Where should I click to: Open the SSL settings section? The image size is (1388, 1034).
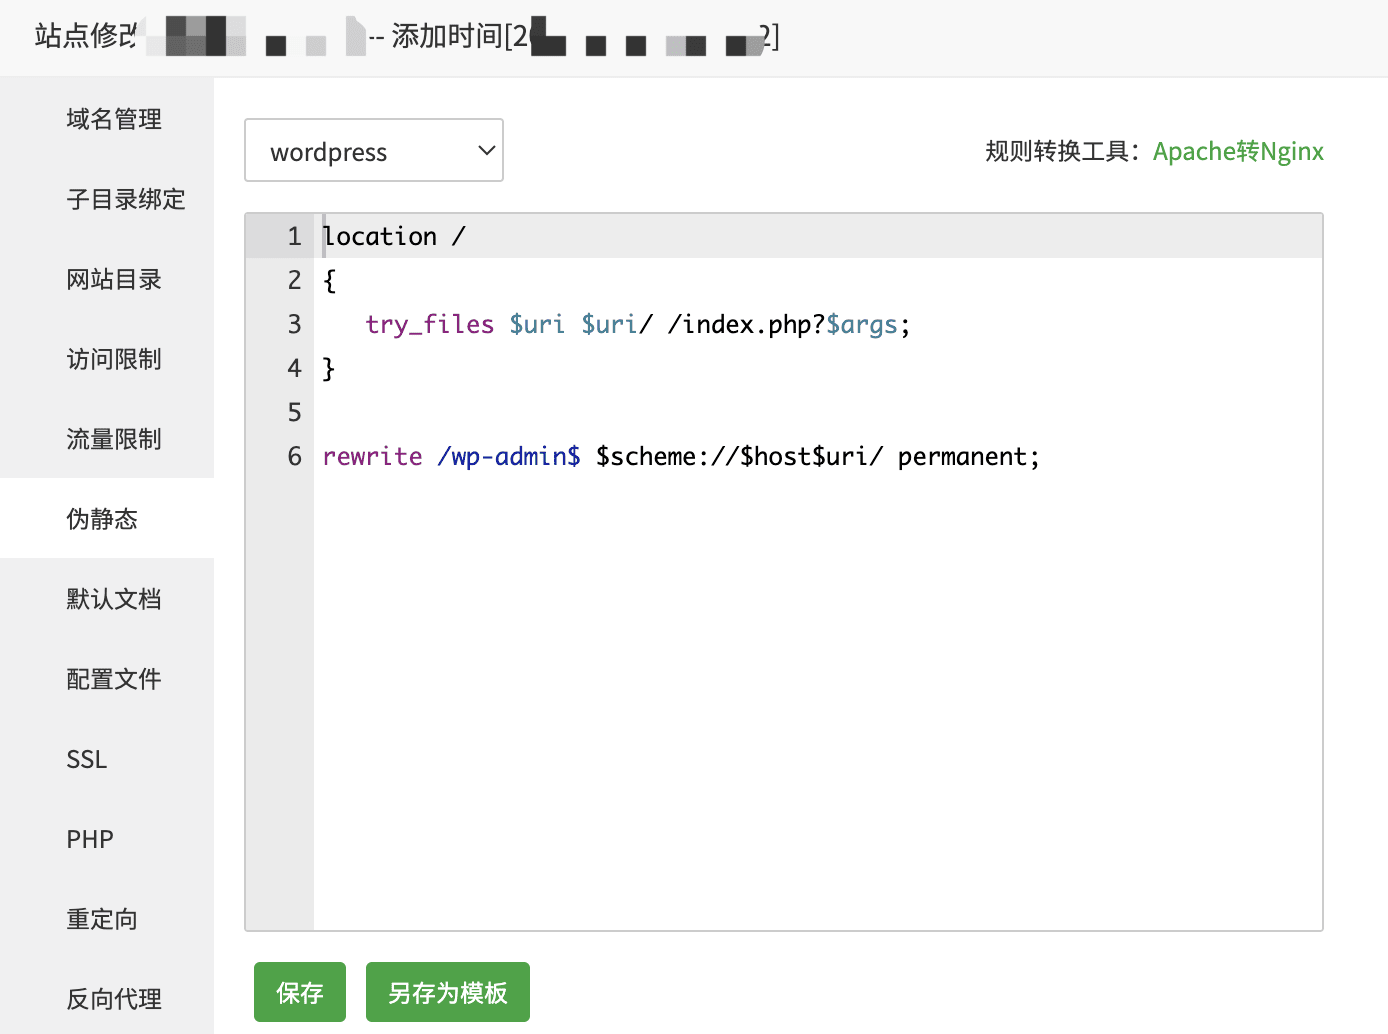click(x=86, y=759)
